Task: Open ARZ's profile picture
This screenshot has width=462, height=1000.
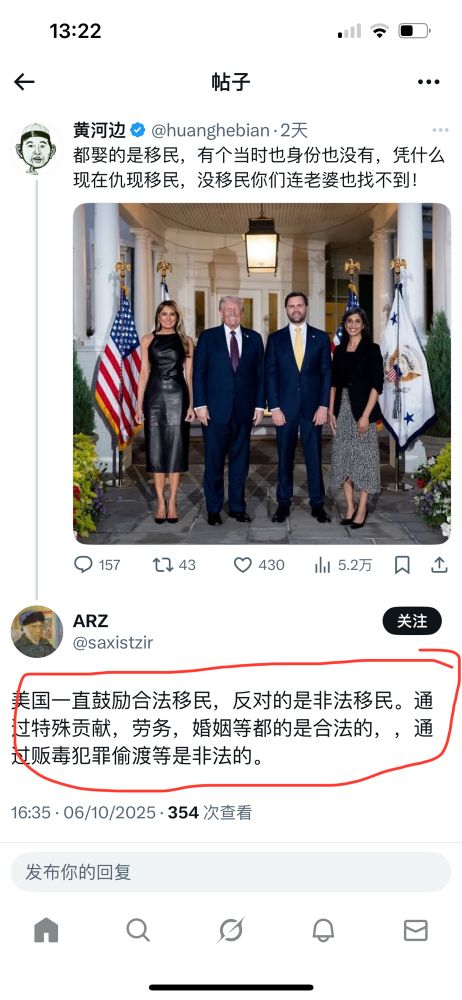Action: (37, 631)
